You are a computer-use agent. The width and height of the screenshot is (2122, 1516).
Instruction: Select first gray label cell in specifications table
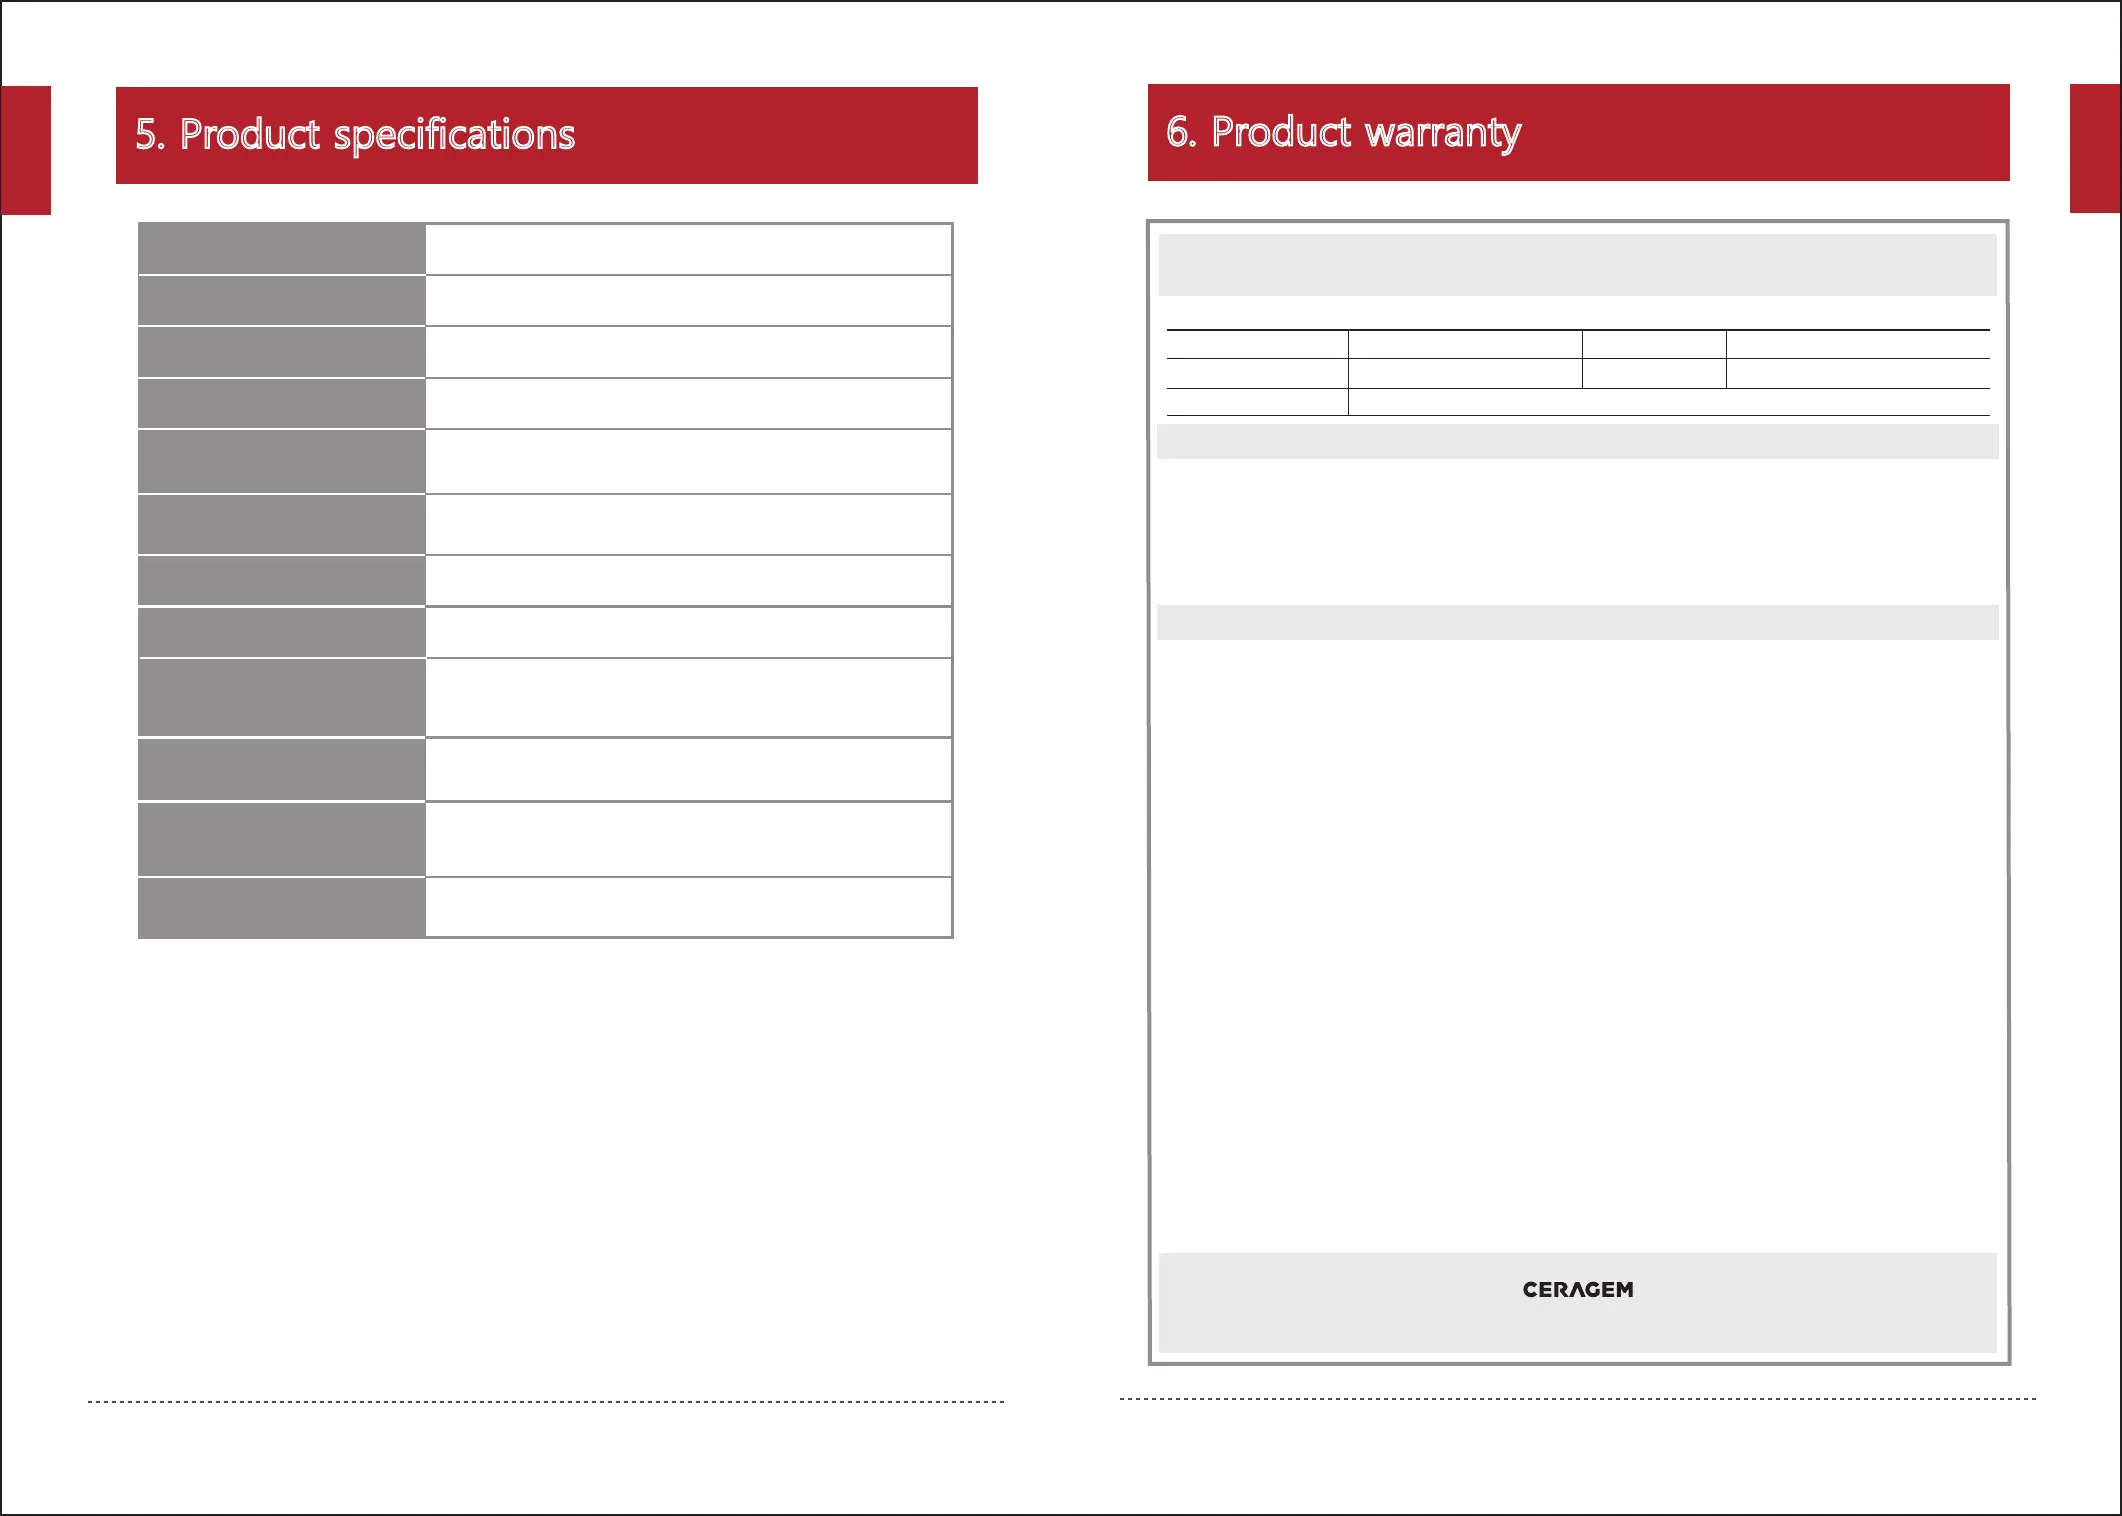[281, 248]
